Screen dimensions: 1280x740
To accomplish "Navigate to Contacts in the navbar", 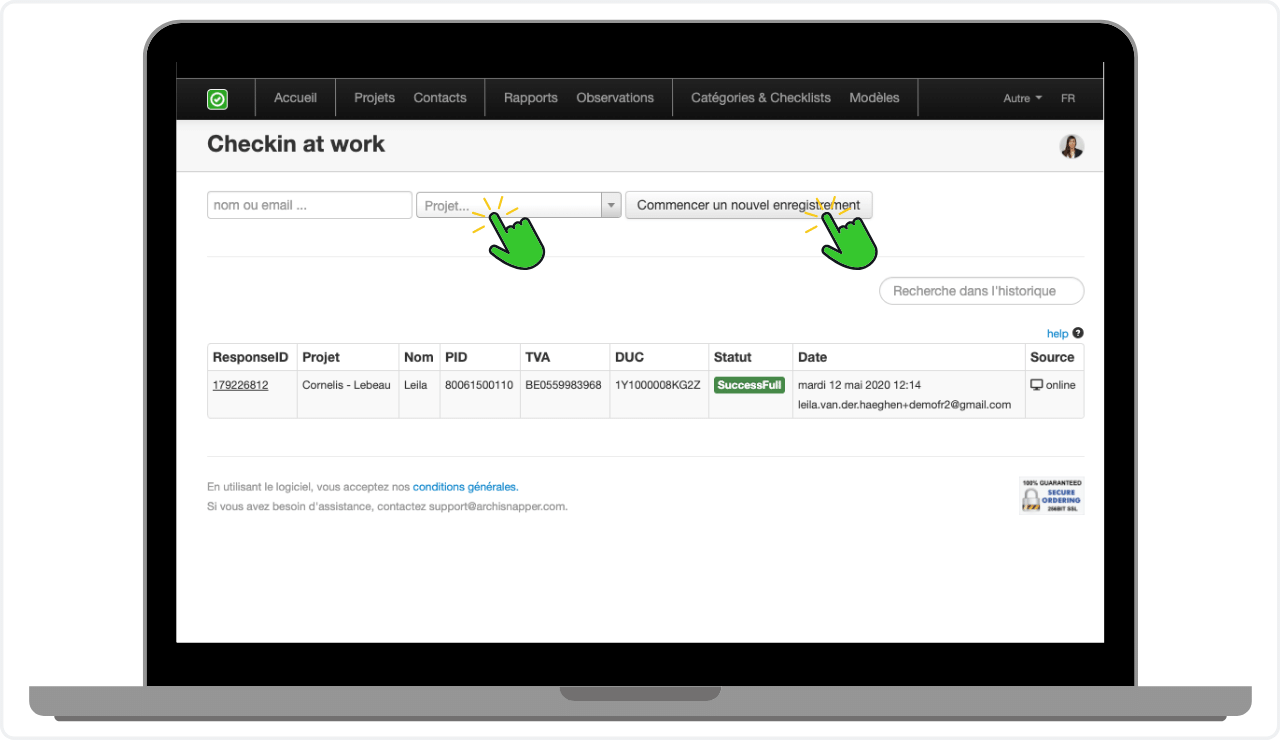I will [440, 98].
